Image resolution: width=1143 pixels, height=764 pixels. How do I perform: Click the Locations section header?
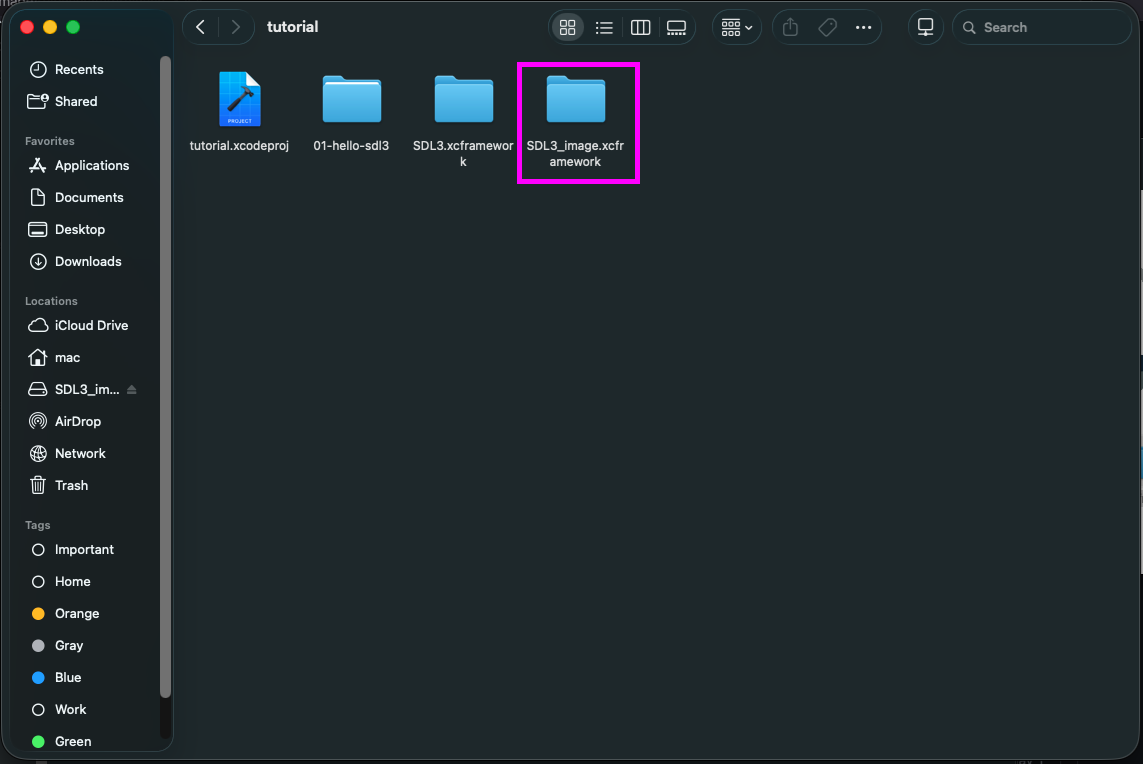click(51, 301)
